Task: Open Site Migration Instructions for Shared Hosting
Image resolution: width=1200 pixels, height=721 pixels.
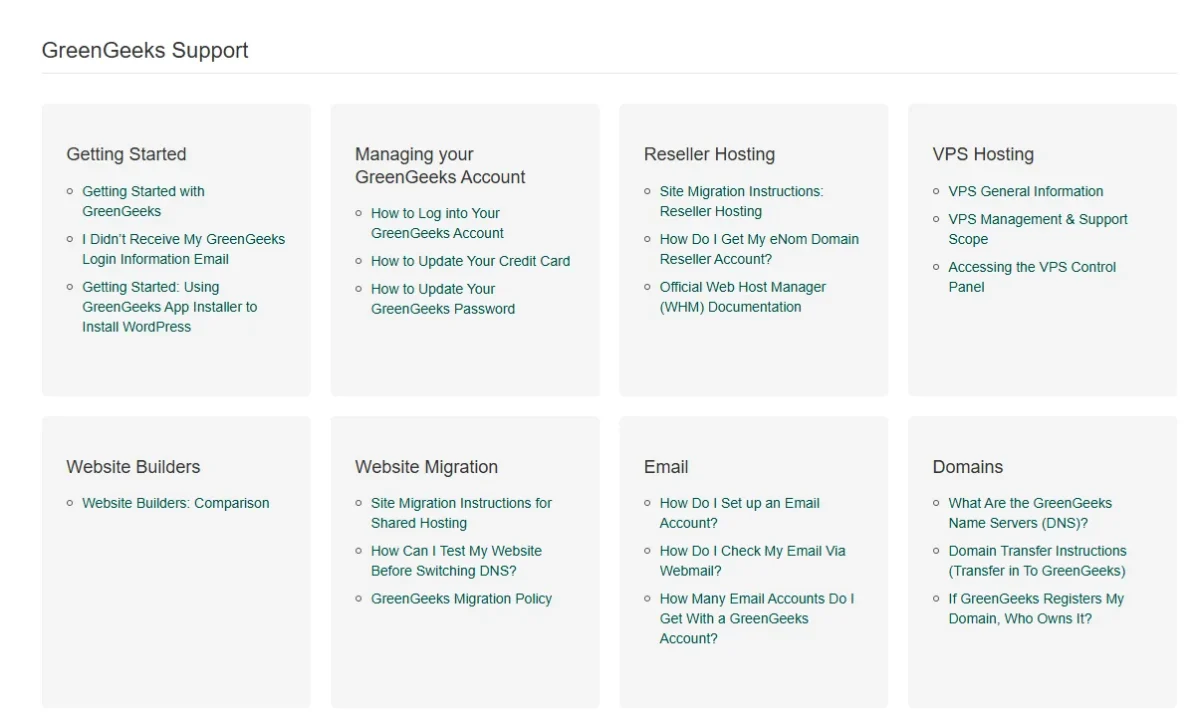Action: click(461, 513)
